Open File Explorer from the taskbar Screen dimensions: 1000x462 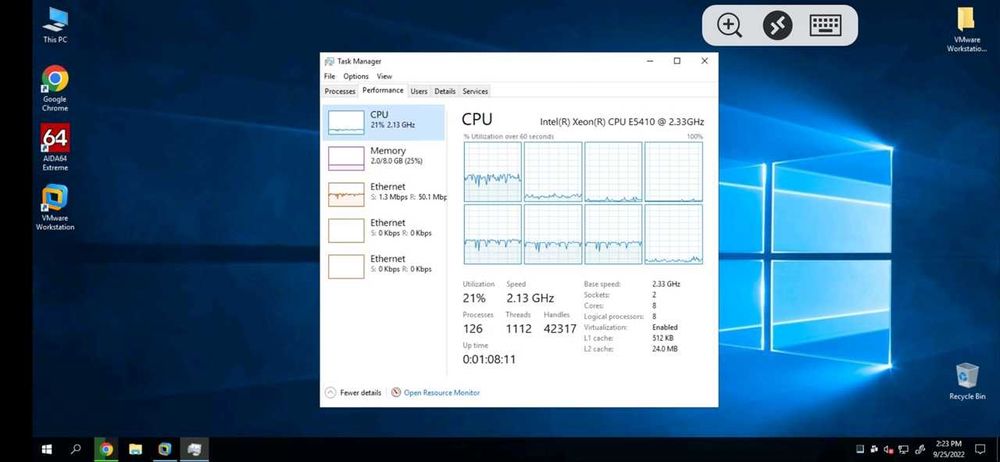(x=135, y=449)
